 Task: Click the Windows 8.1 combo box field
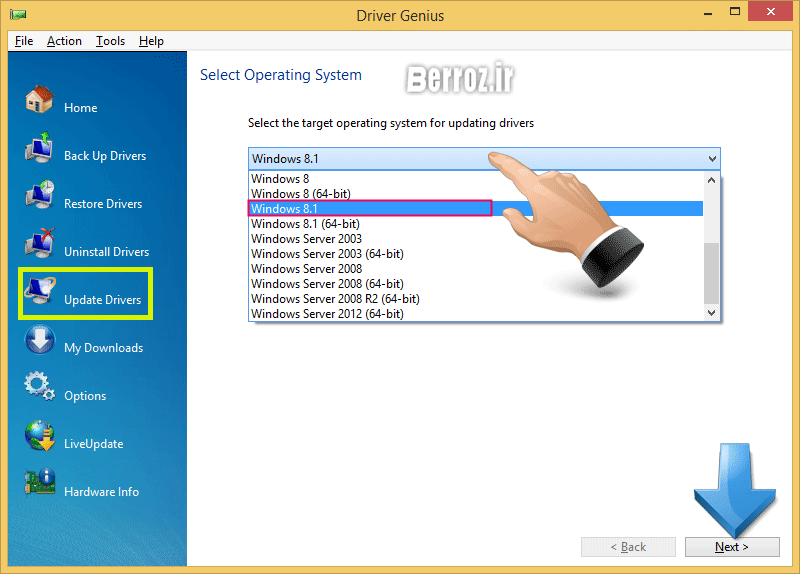coord(484,159)
